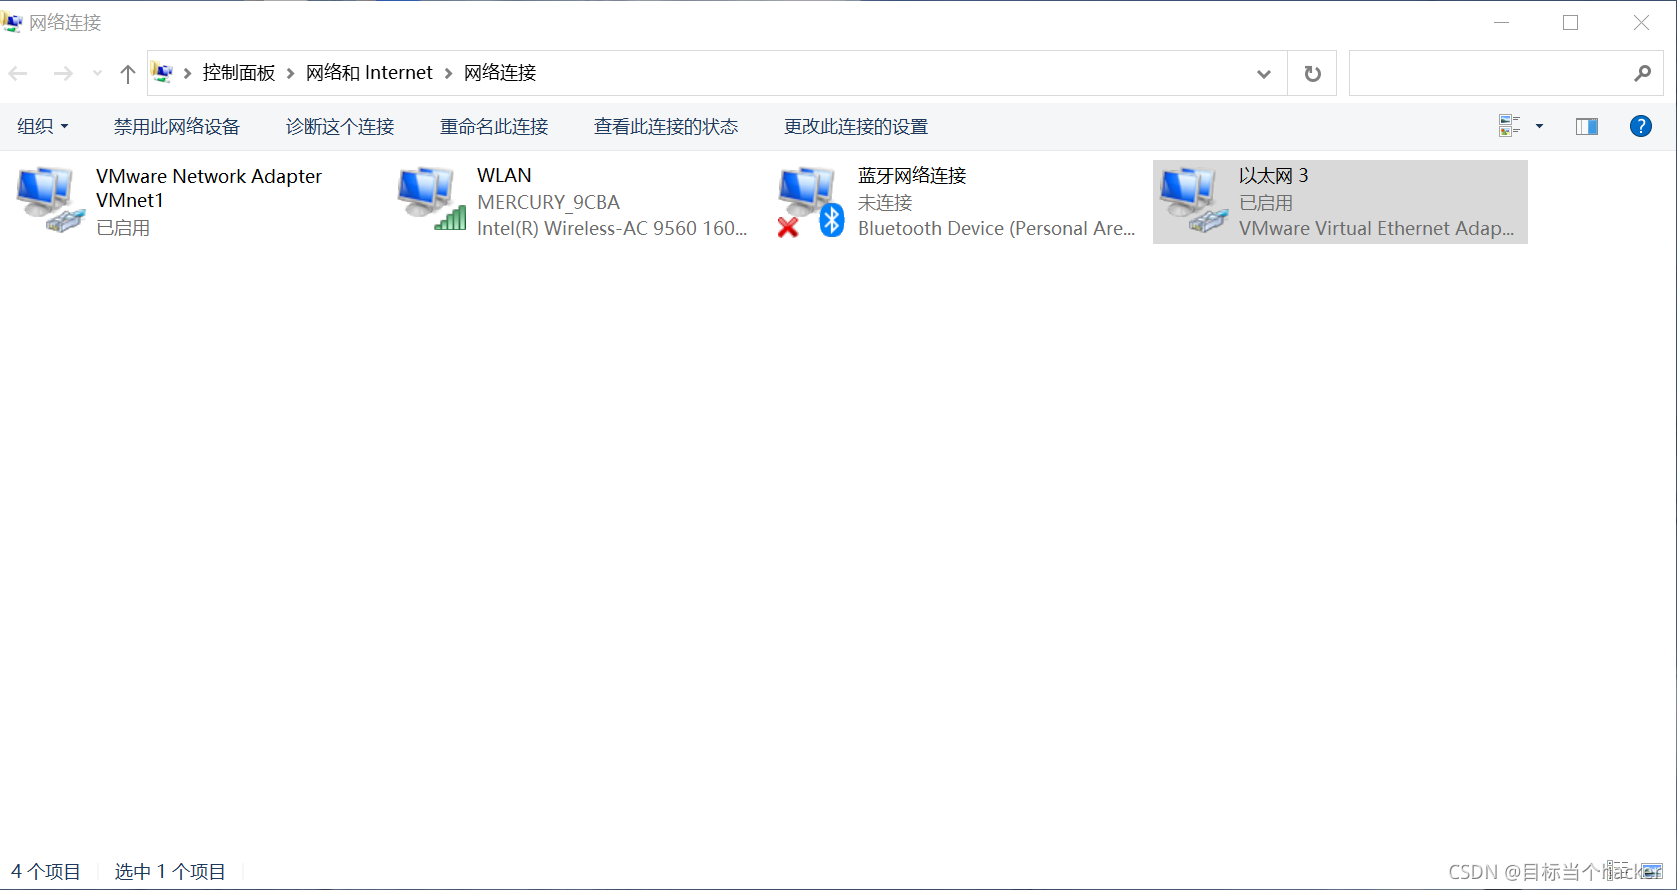Click 网络连接 breadcrumb
The height and width of the screenshot is (890, 1677).
click(500, 73)
